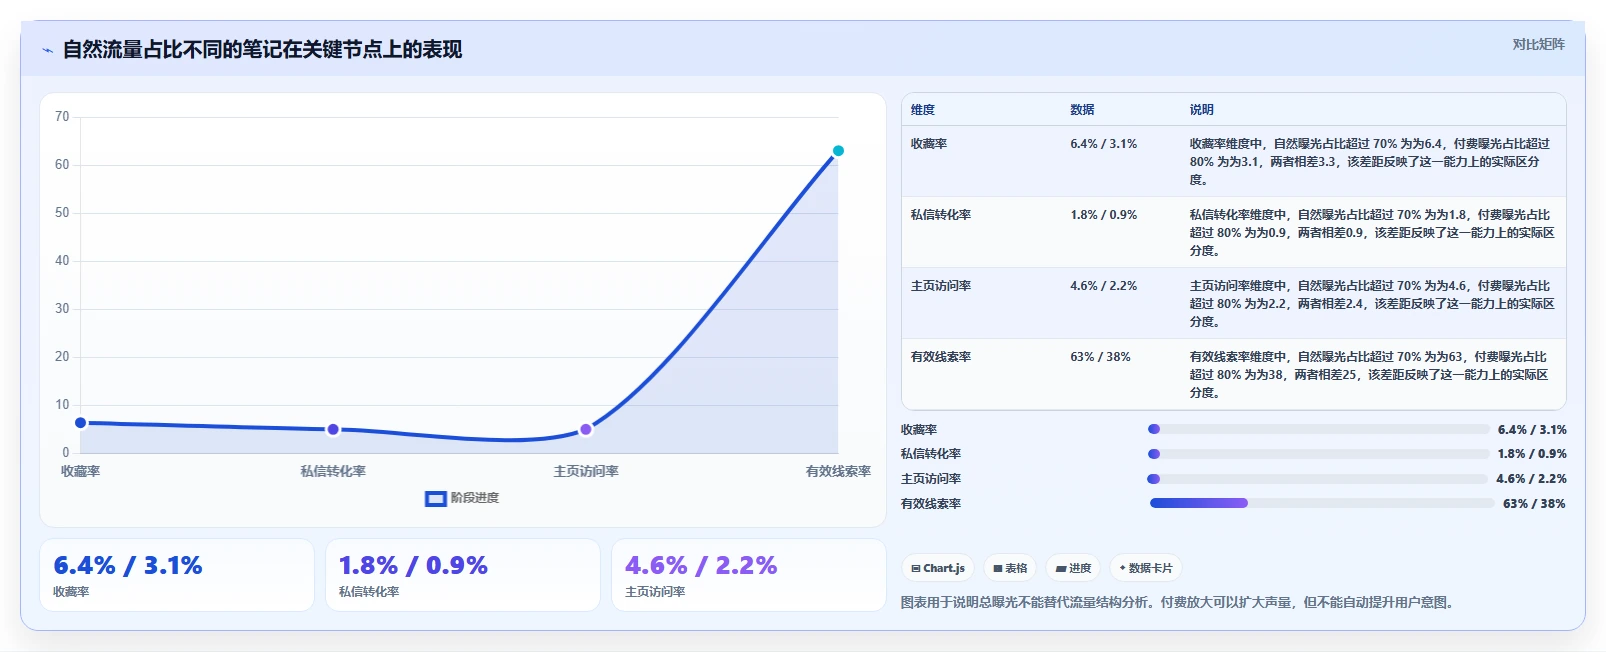Image resolution: width=1606 pixels, height=652 pixels.
Task: Click the 主页访问率 progress bar
Action: 1318,479
